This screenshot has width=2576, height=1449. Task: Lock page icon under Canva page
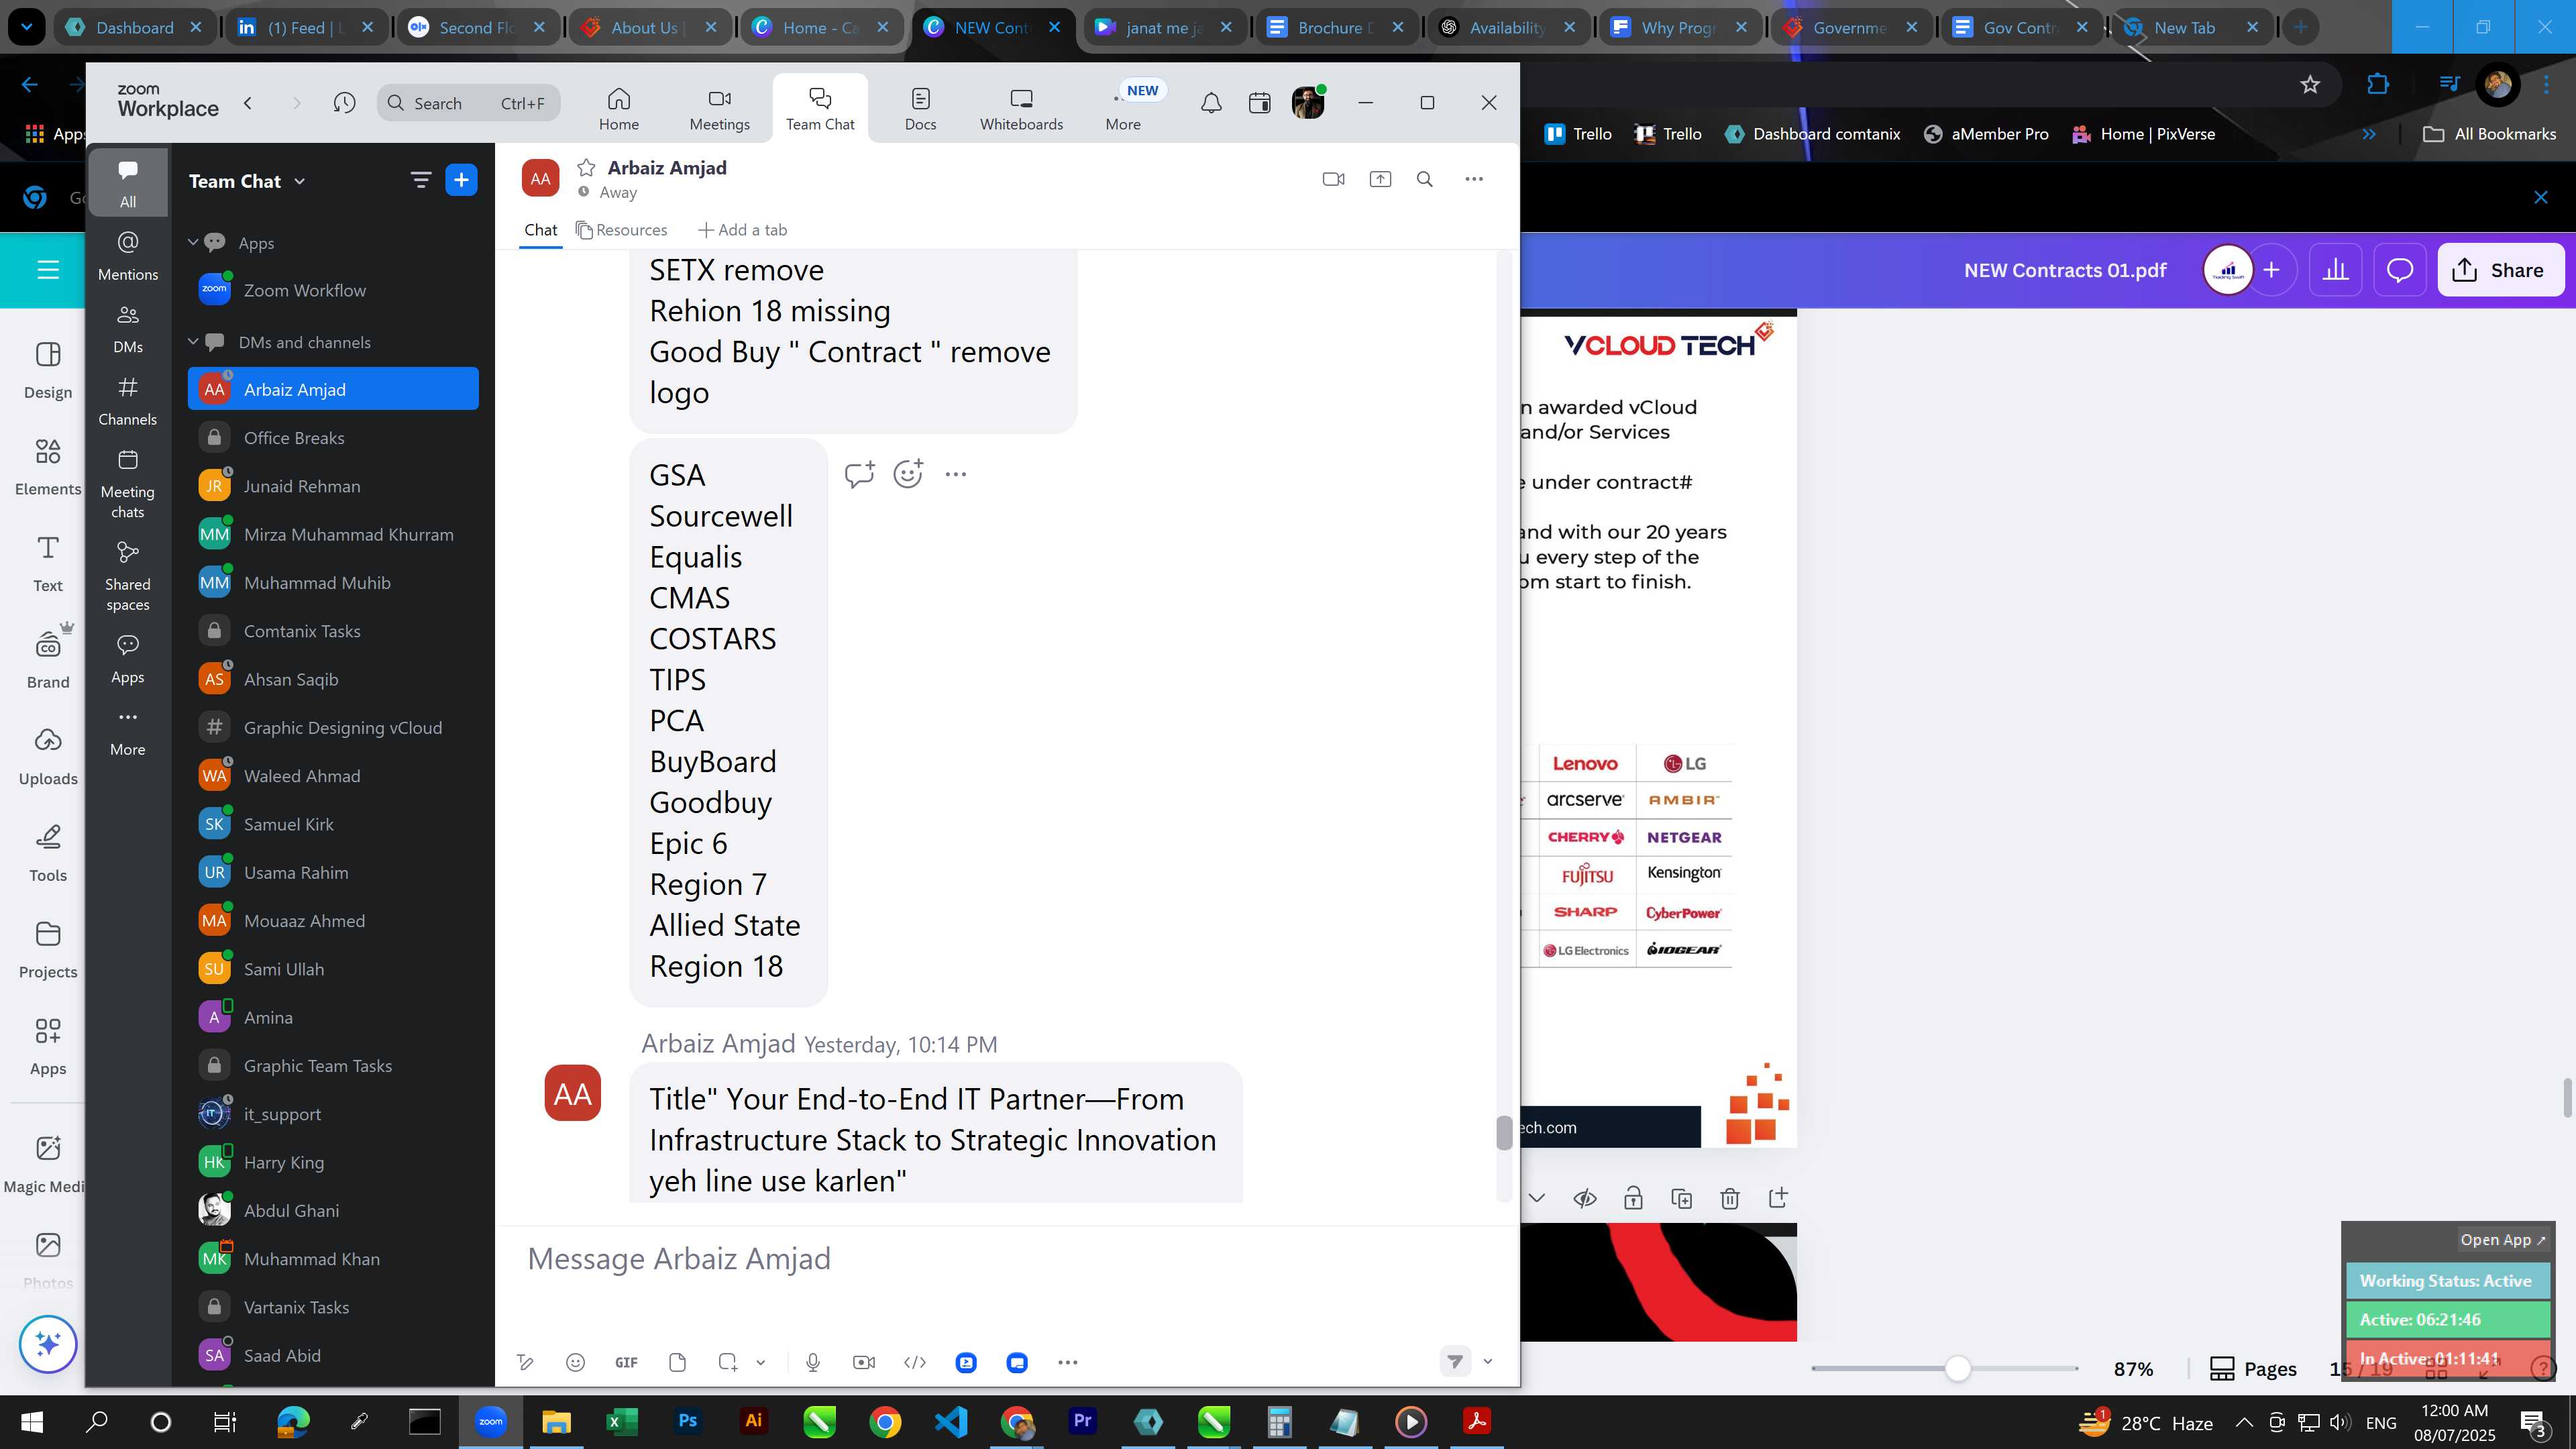click(1633, 1198)
